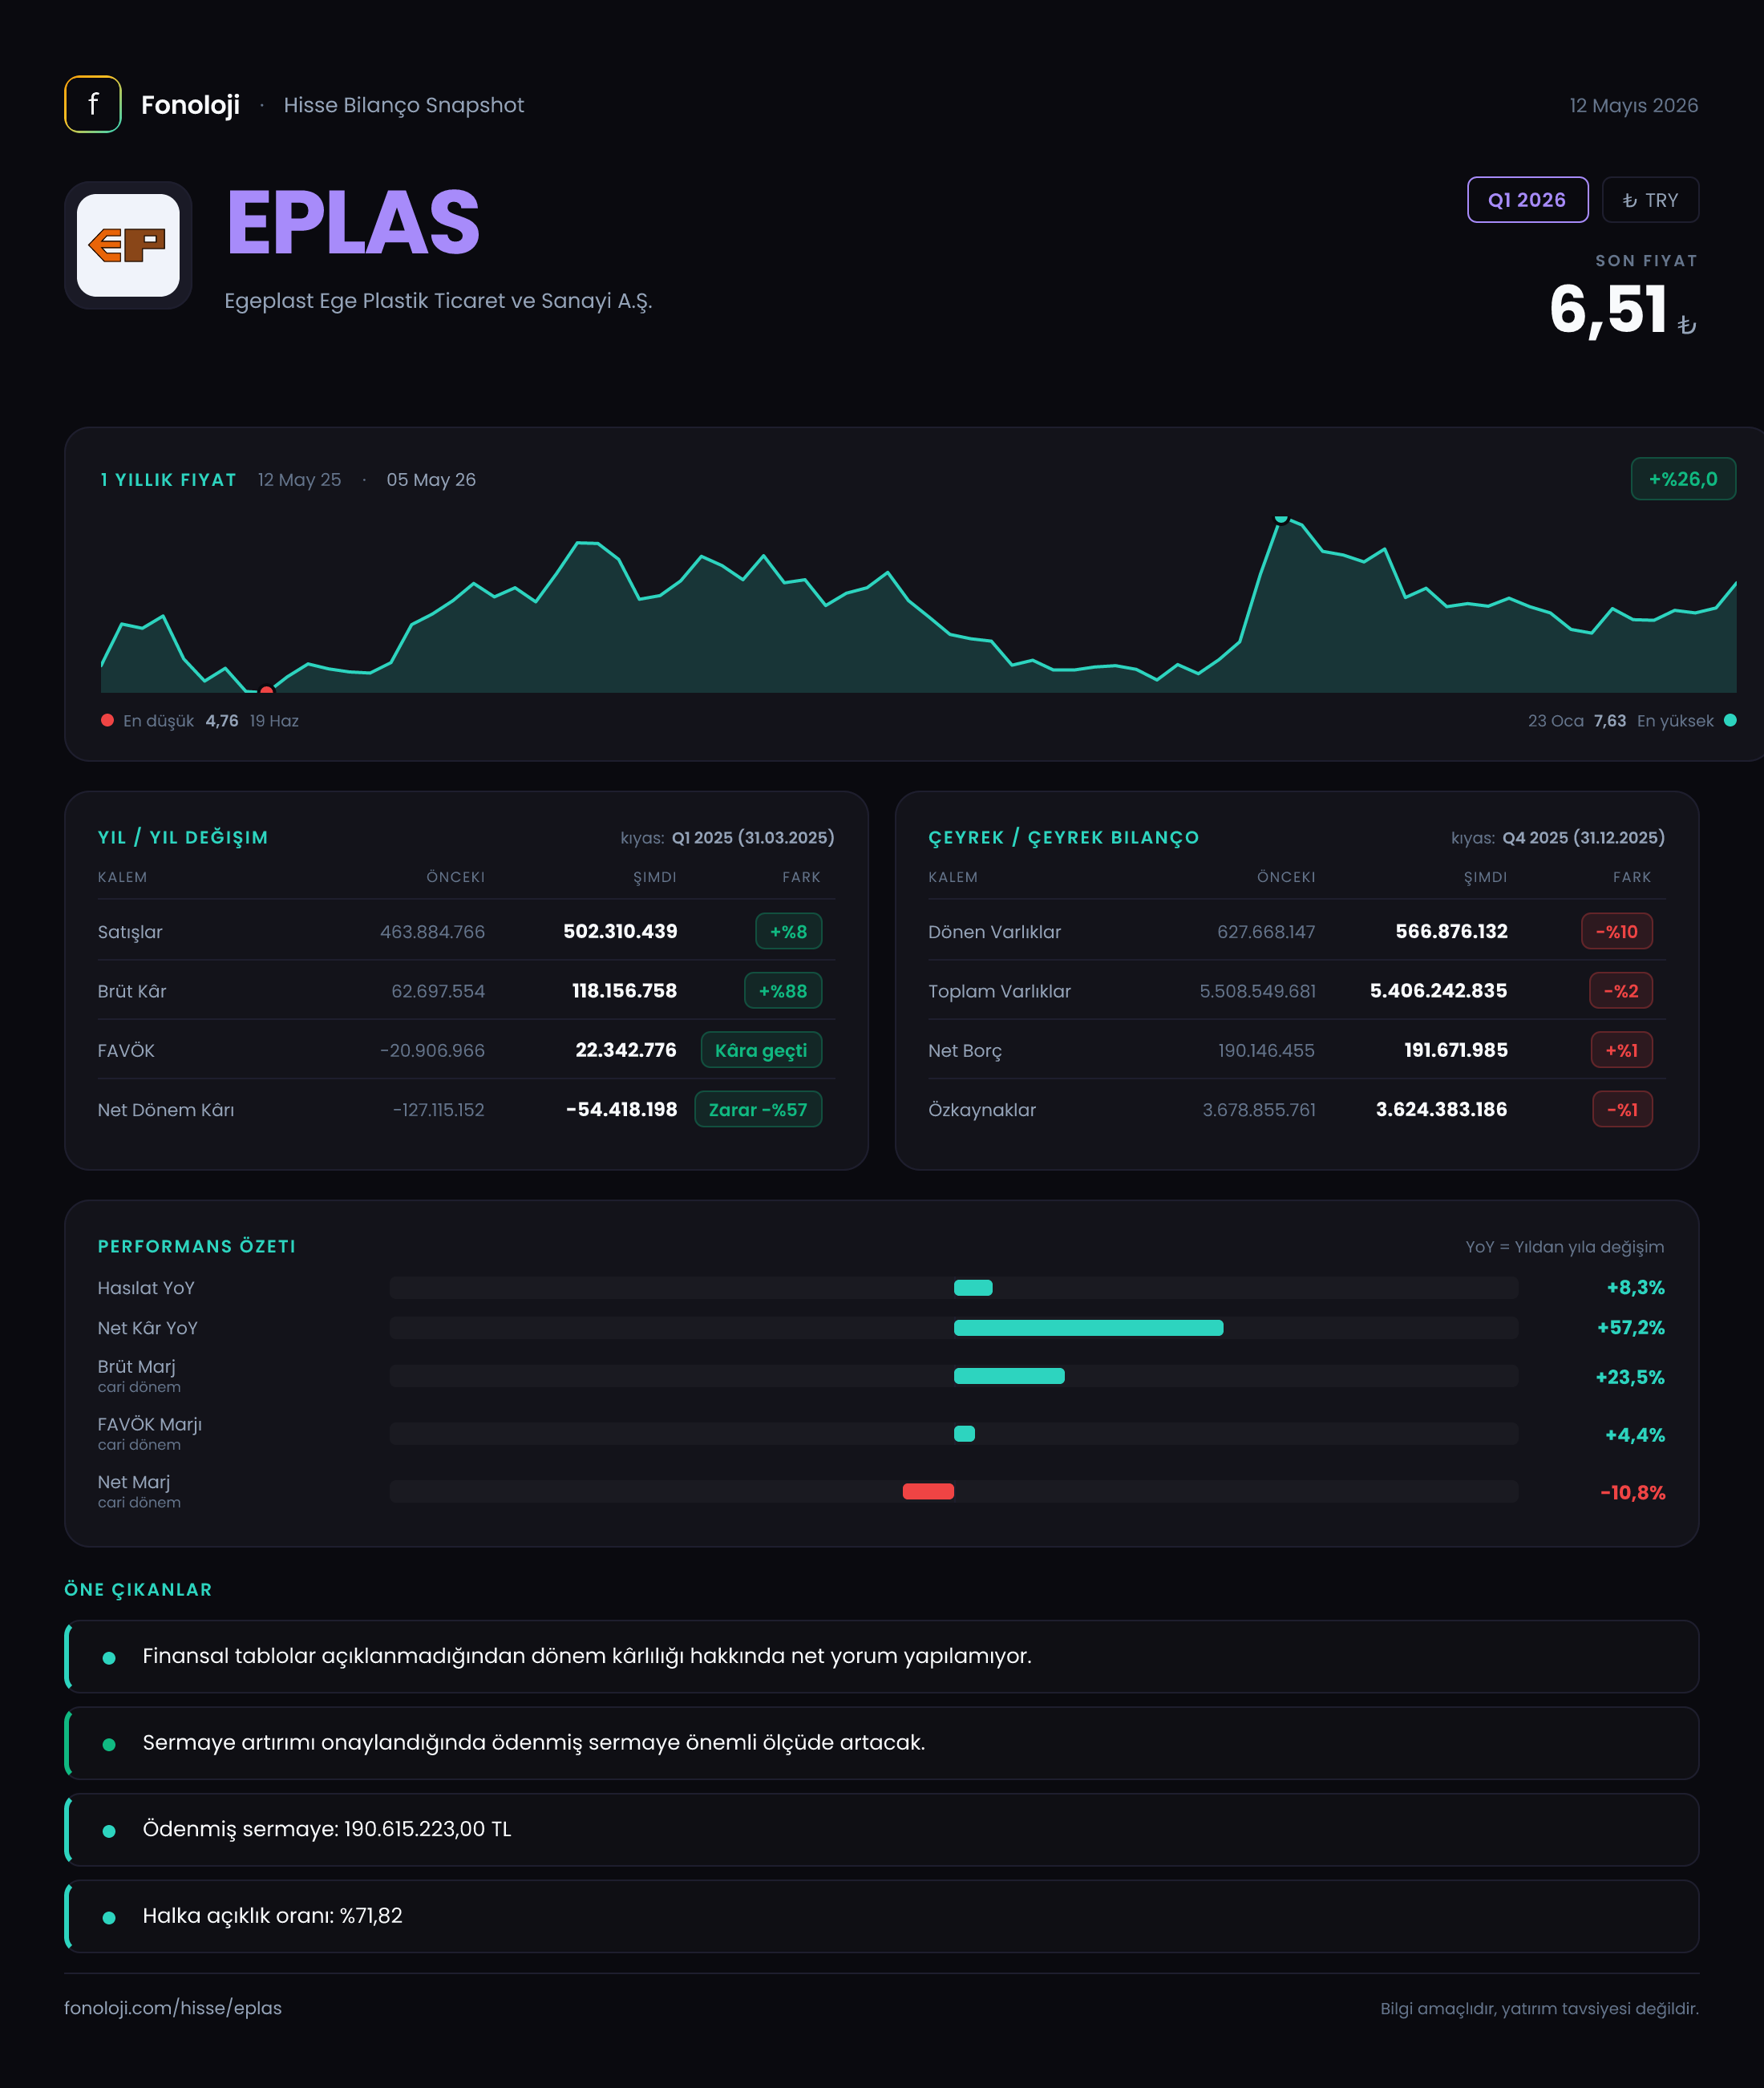This screenshot has height=2088, width=1764.
Task: Click the Net Borç value 191.671.985
Action: pos(1456,1050)
